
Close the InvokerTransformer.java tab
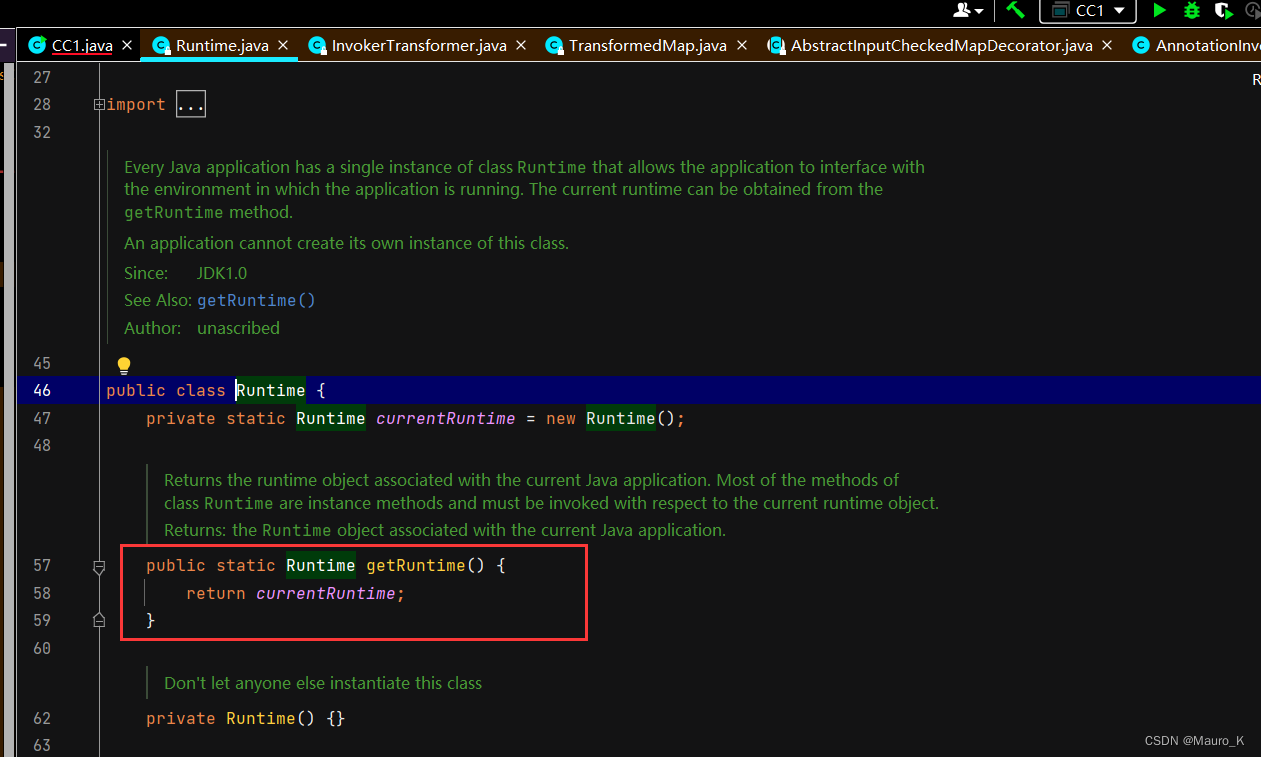click(521, 45)
